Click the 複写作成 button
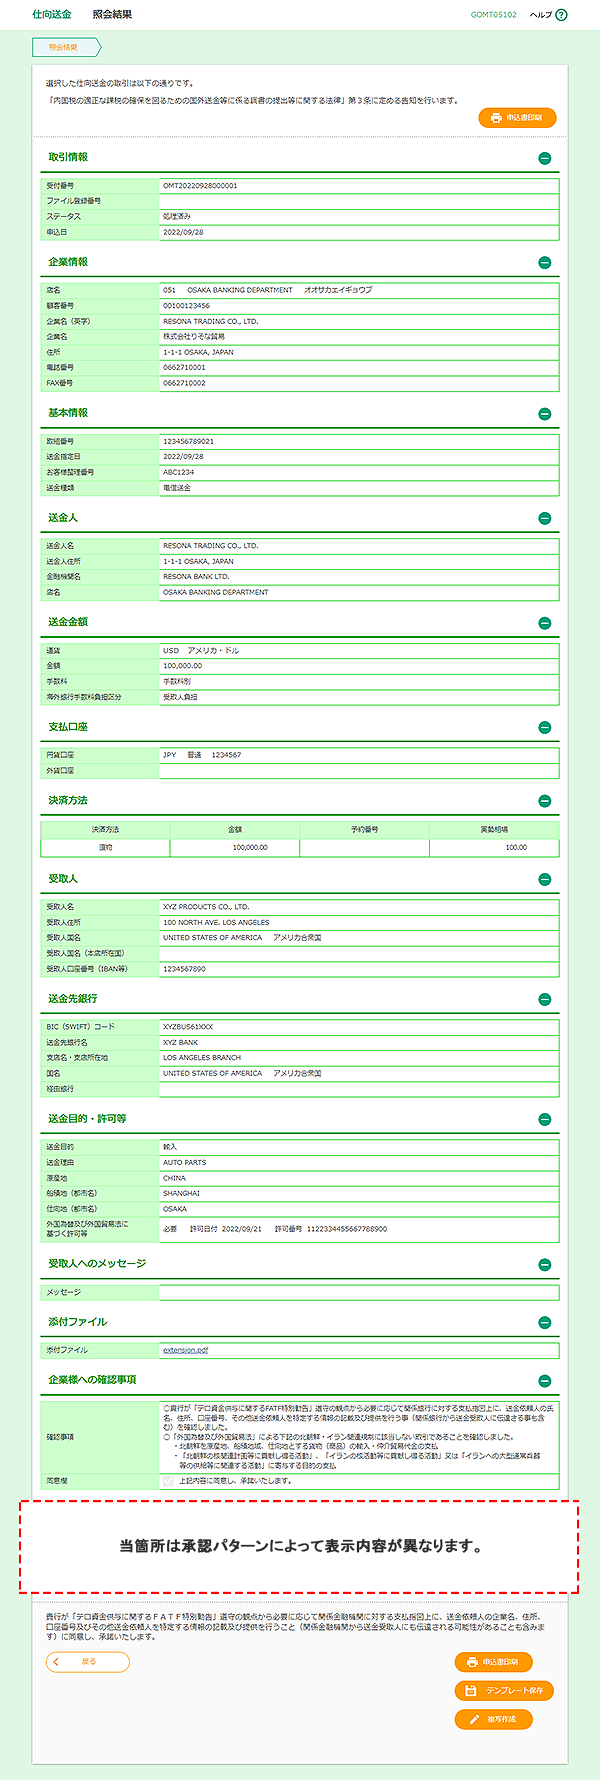The height and width of the screenshot is (1780, 600). pyautogui.click(x=493, y=1720)
